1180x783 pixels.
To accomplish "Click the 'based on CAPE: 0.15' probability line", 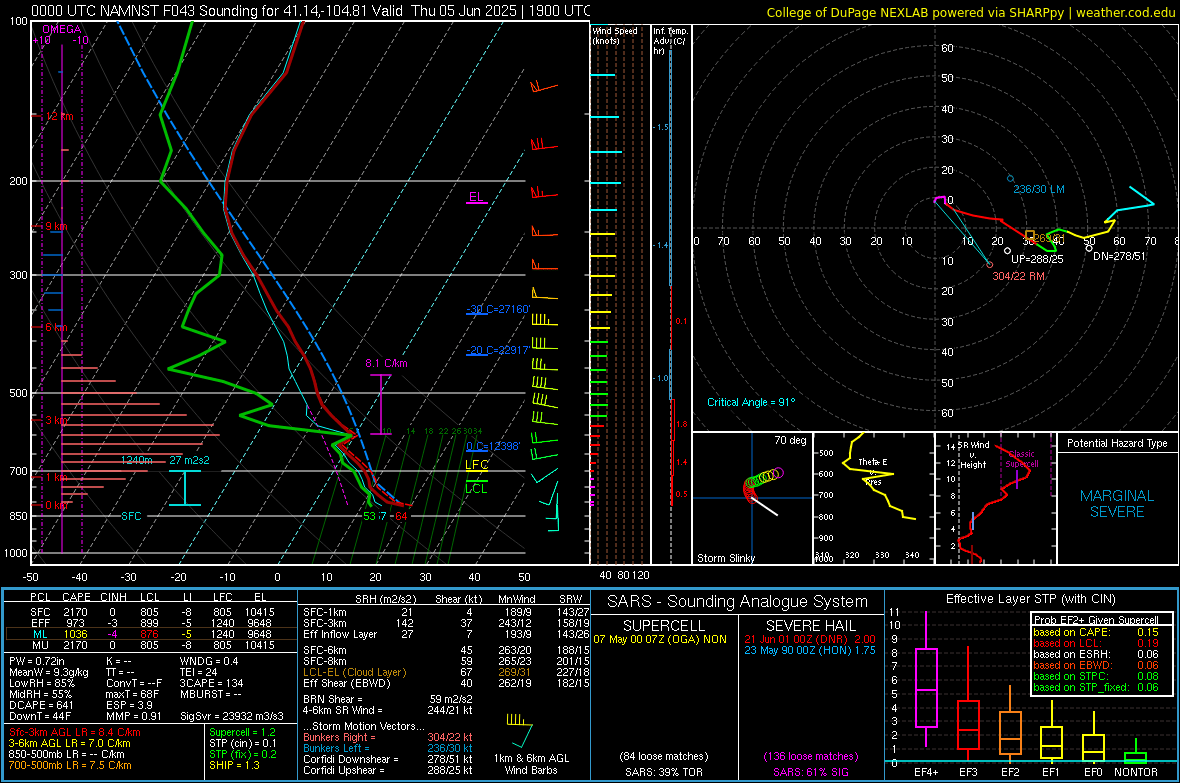I will click(1096, 632).
